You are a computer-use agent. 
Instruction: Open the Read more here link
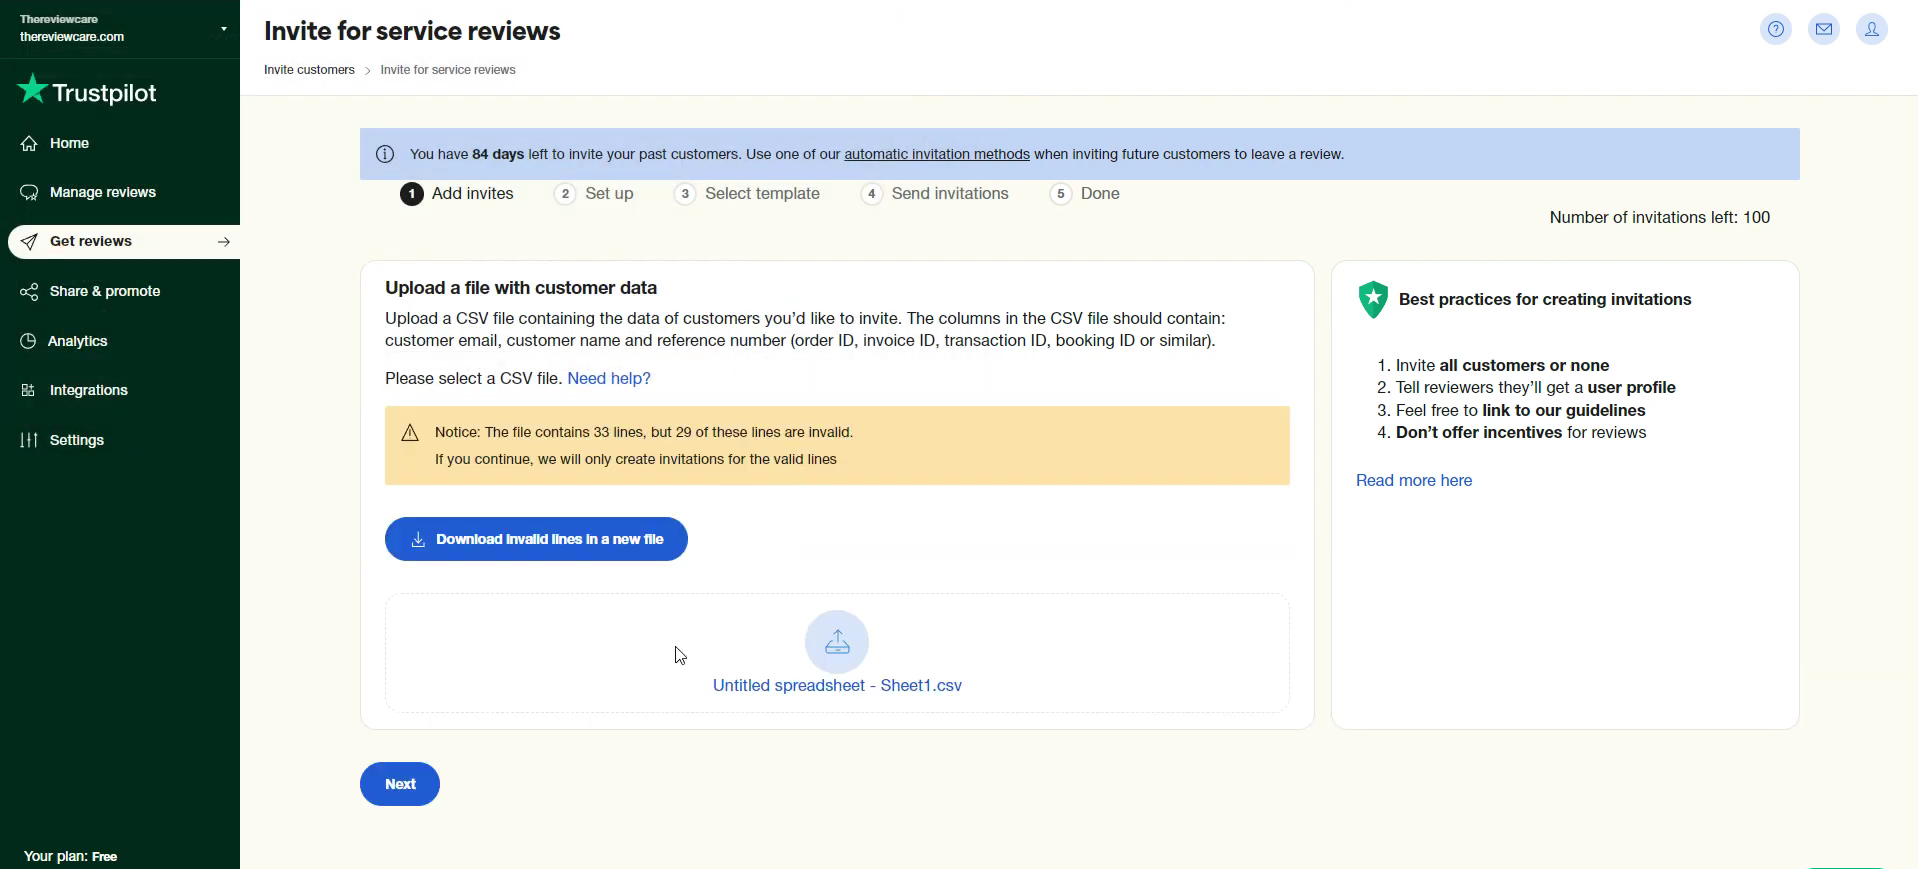pyautogui.click(x=1414, y=480)
